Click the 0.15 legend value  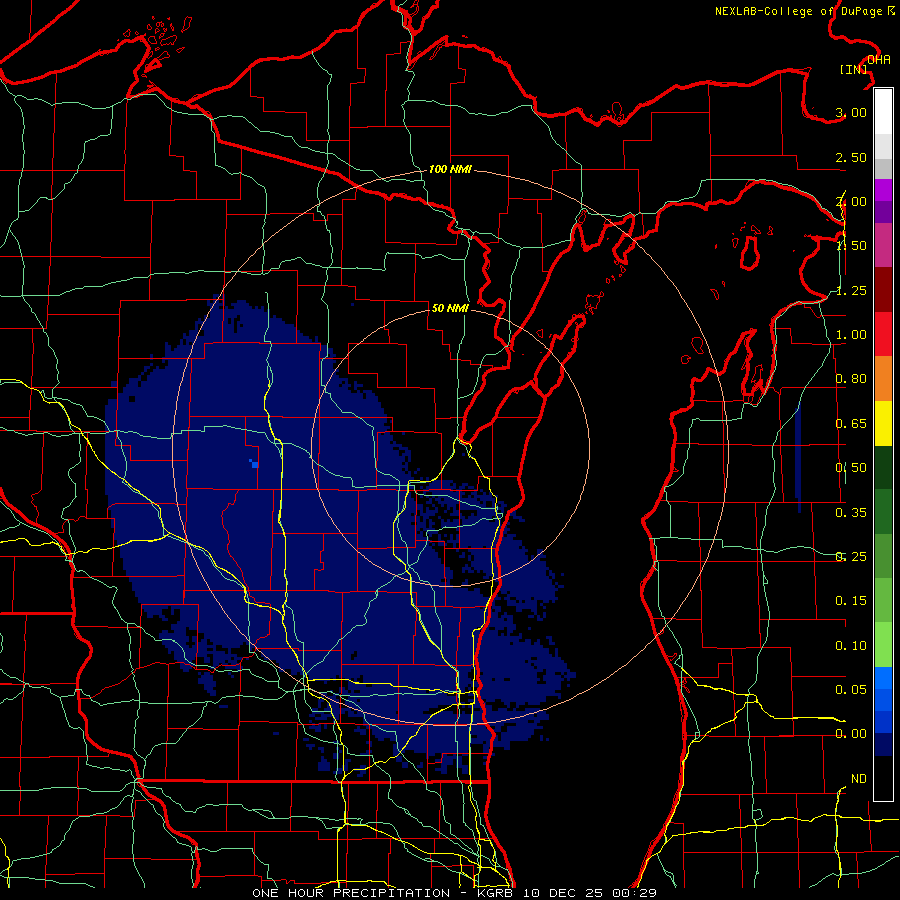851,601
